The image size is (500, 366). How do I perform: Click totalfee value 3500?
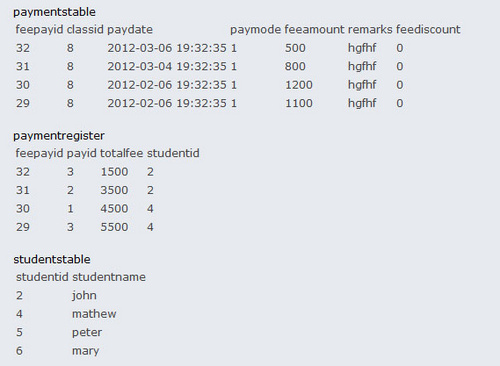click(114, 190)
